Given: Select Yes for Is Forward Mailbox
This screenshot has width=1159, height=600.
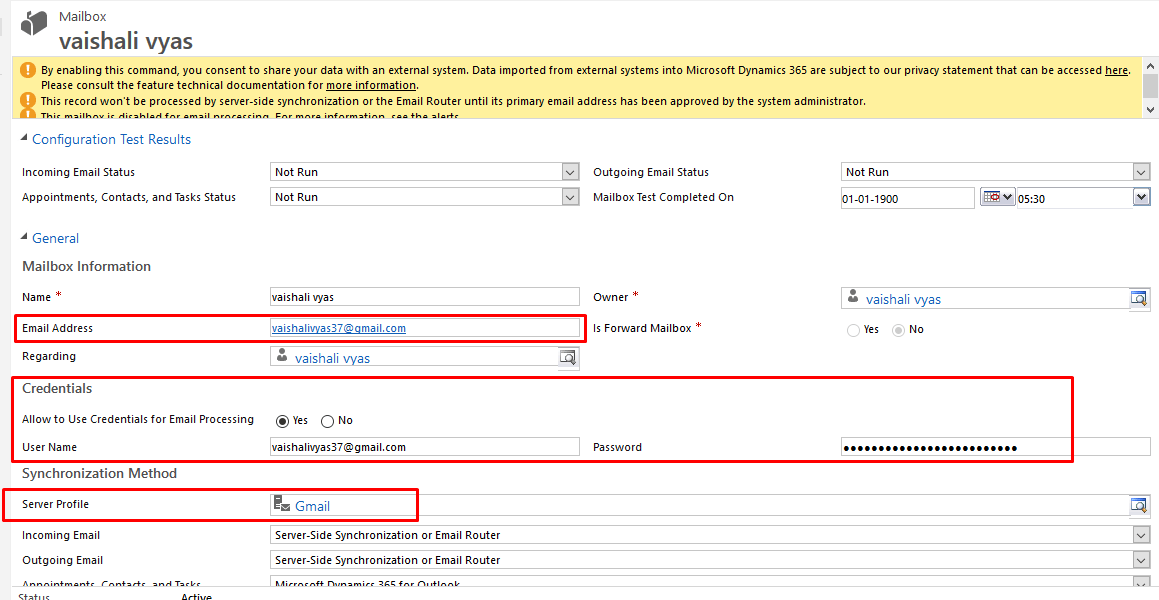Looking at the screenshot, I should click(853, 330).
